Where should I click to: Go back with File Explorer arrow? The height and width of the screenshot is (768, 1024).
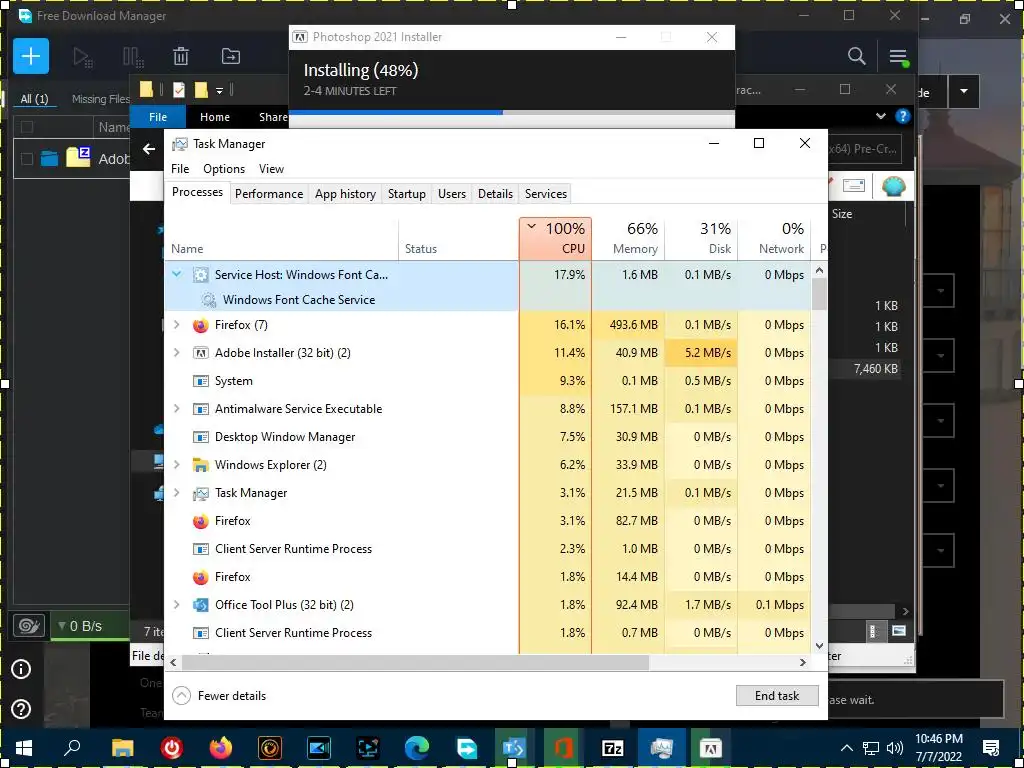[x=149, y=149]
